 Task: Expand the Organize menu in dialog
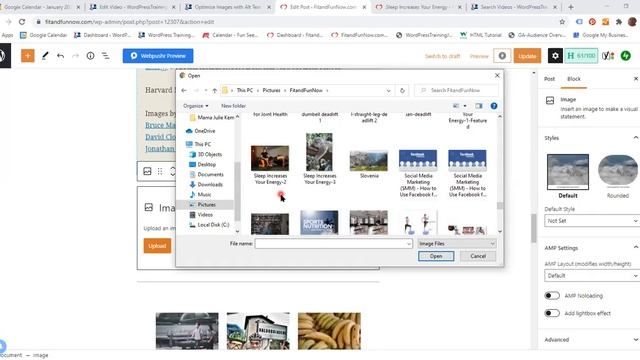(x=196, y=106)
